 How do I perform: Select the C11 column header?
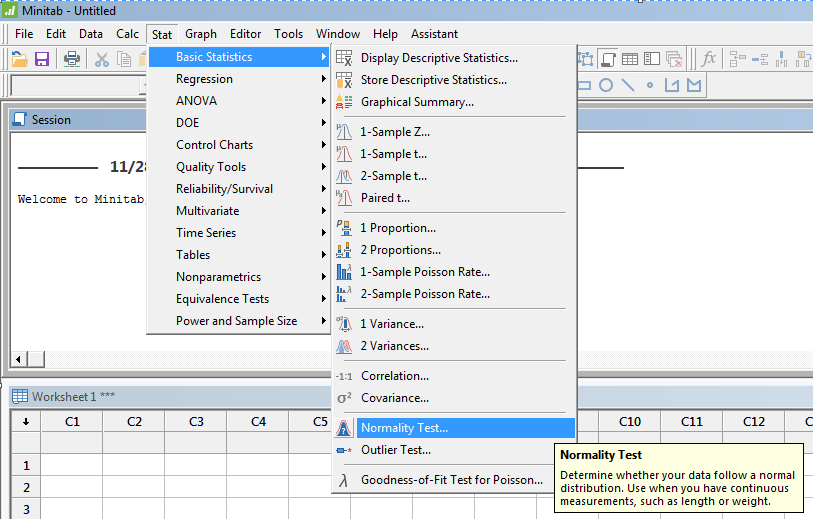pos(692,422)
